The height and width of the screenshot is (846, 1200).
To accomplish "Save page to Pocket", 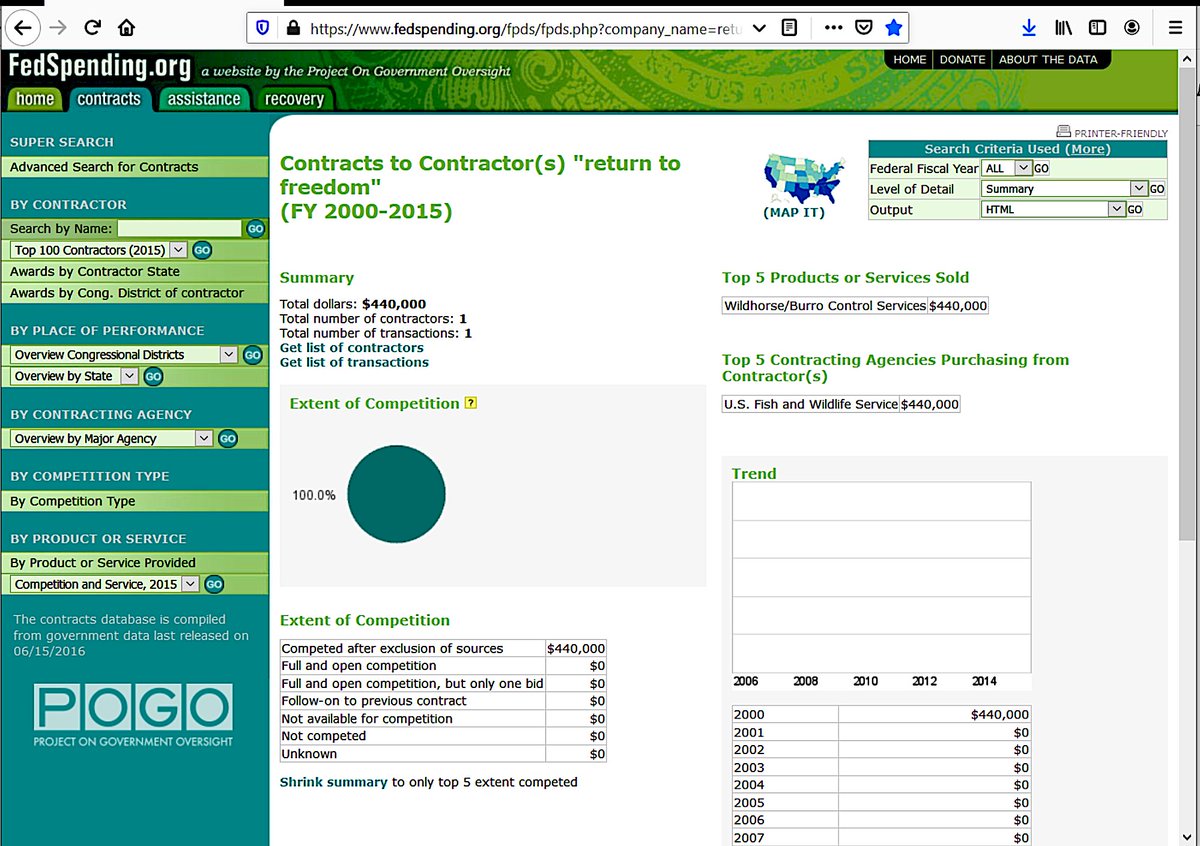I will pyautogui.click(x=863, y=28).
